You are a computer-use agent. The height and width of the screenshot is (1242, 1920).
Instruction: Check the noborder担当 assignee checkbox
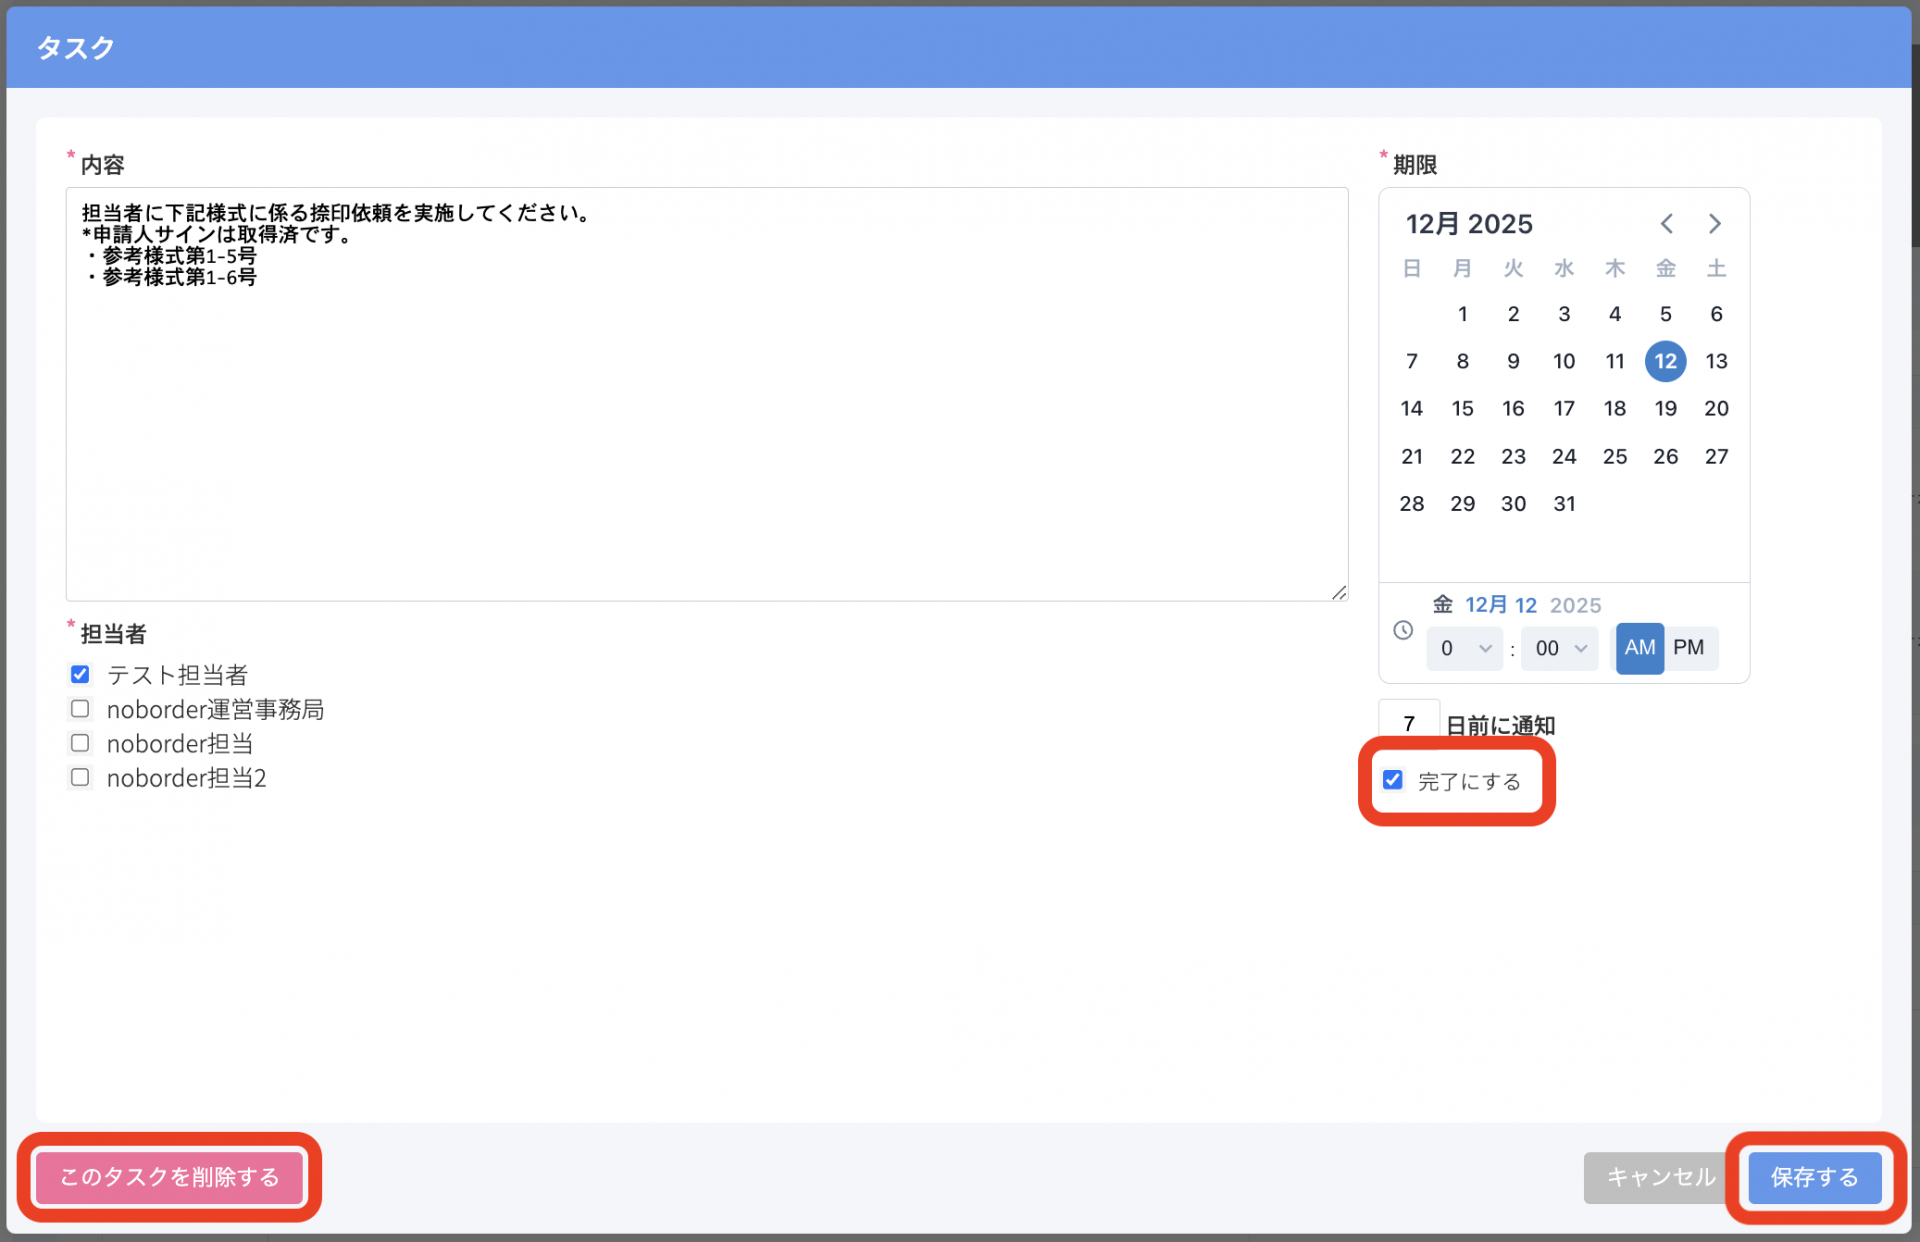coord(80,743)
